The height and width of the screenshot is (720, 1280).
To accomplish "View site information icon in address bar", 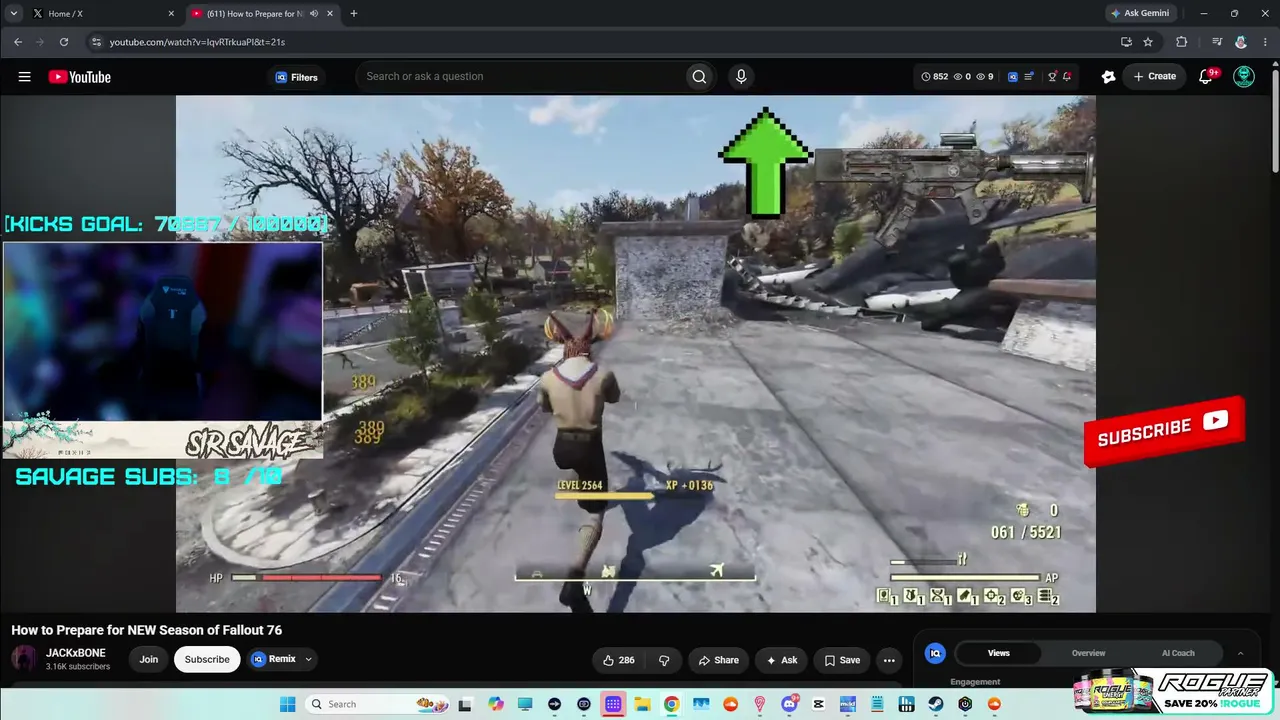I will [x=96, y=42].
